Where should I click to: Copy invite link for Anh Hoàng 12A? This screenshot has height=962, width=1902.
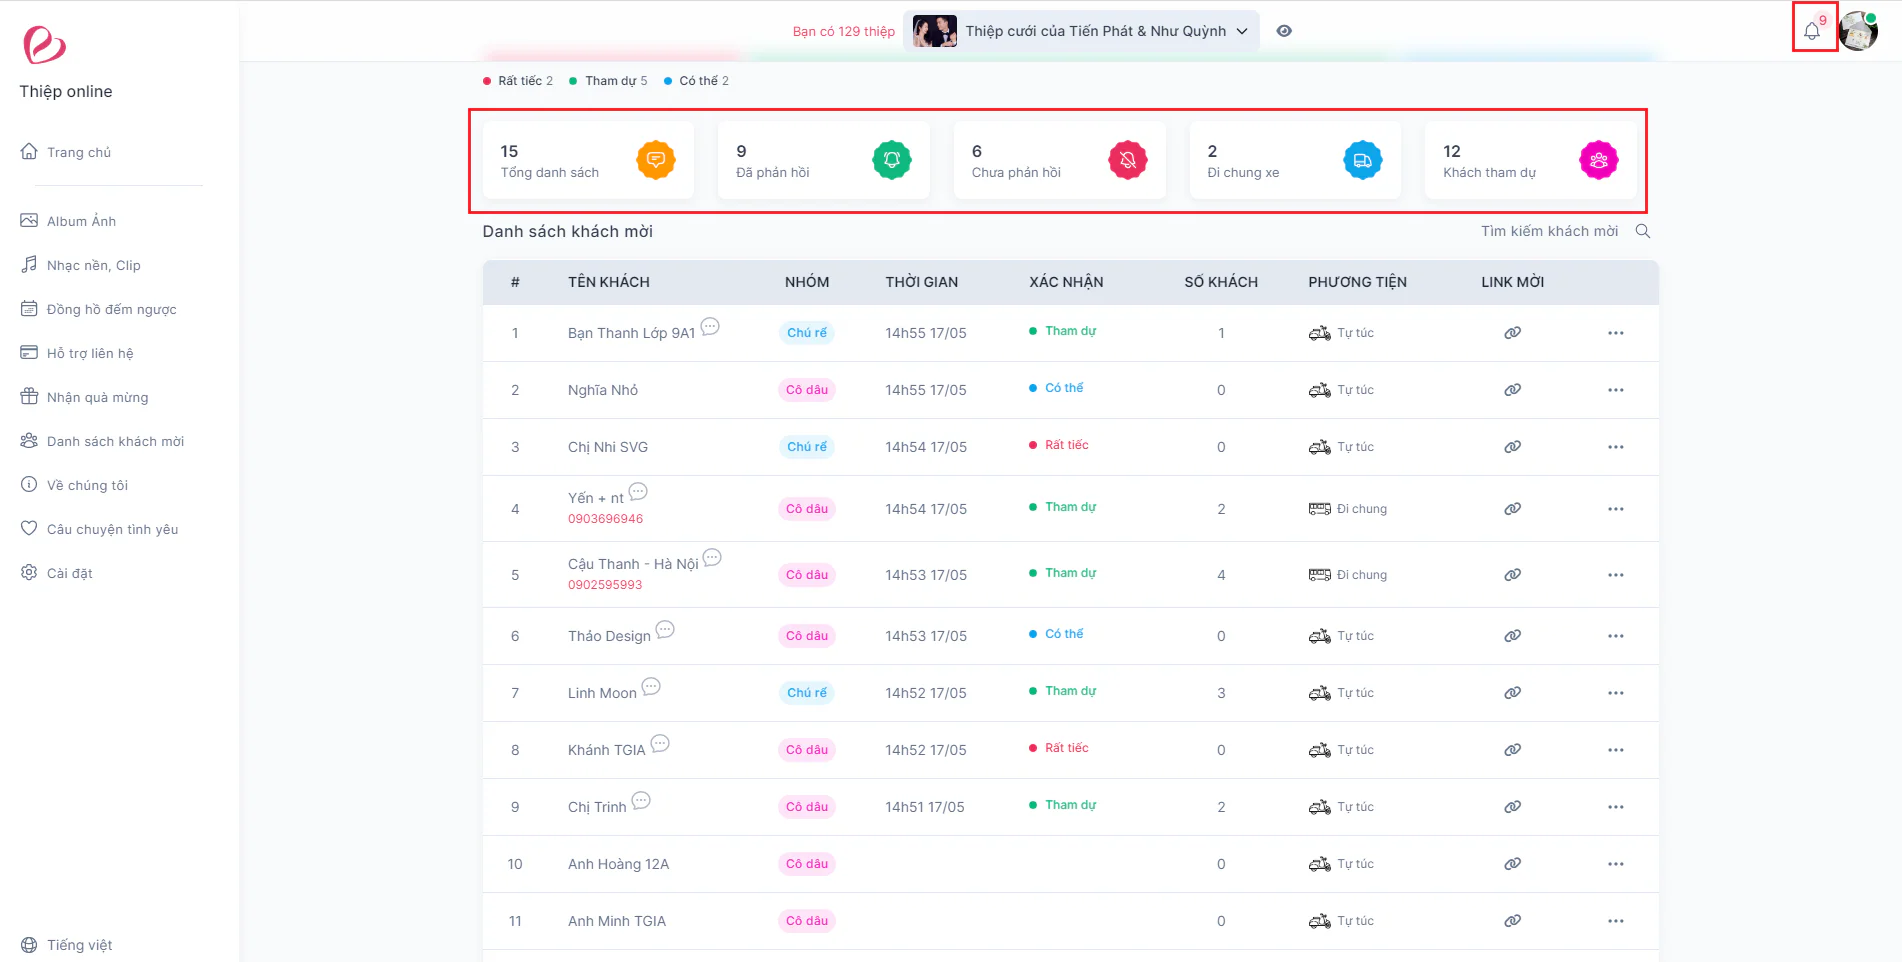coord(1513,864)
